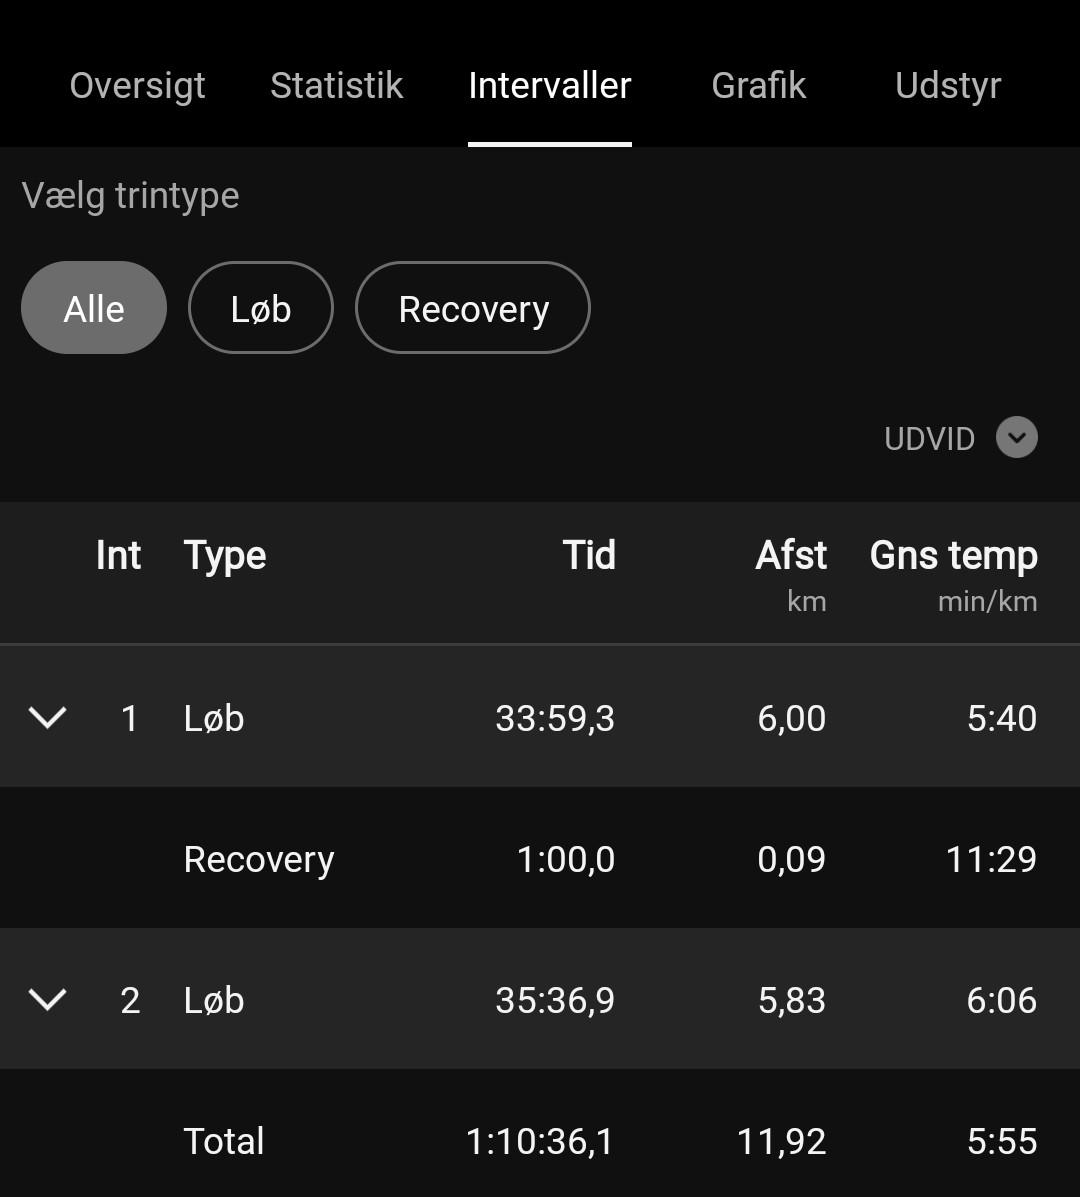Select the Alle step type filter
The image size is (1080, 1197).
(94, 308)
